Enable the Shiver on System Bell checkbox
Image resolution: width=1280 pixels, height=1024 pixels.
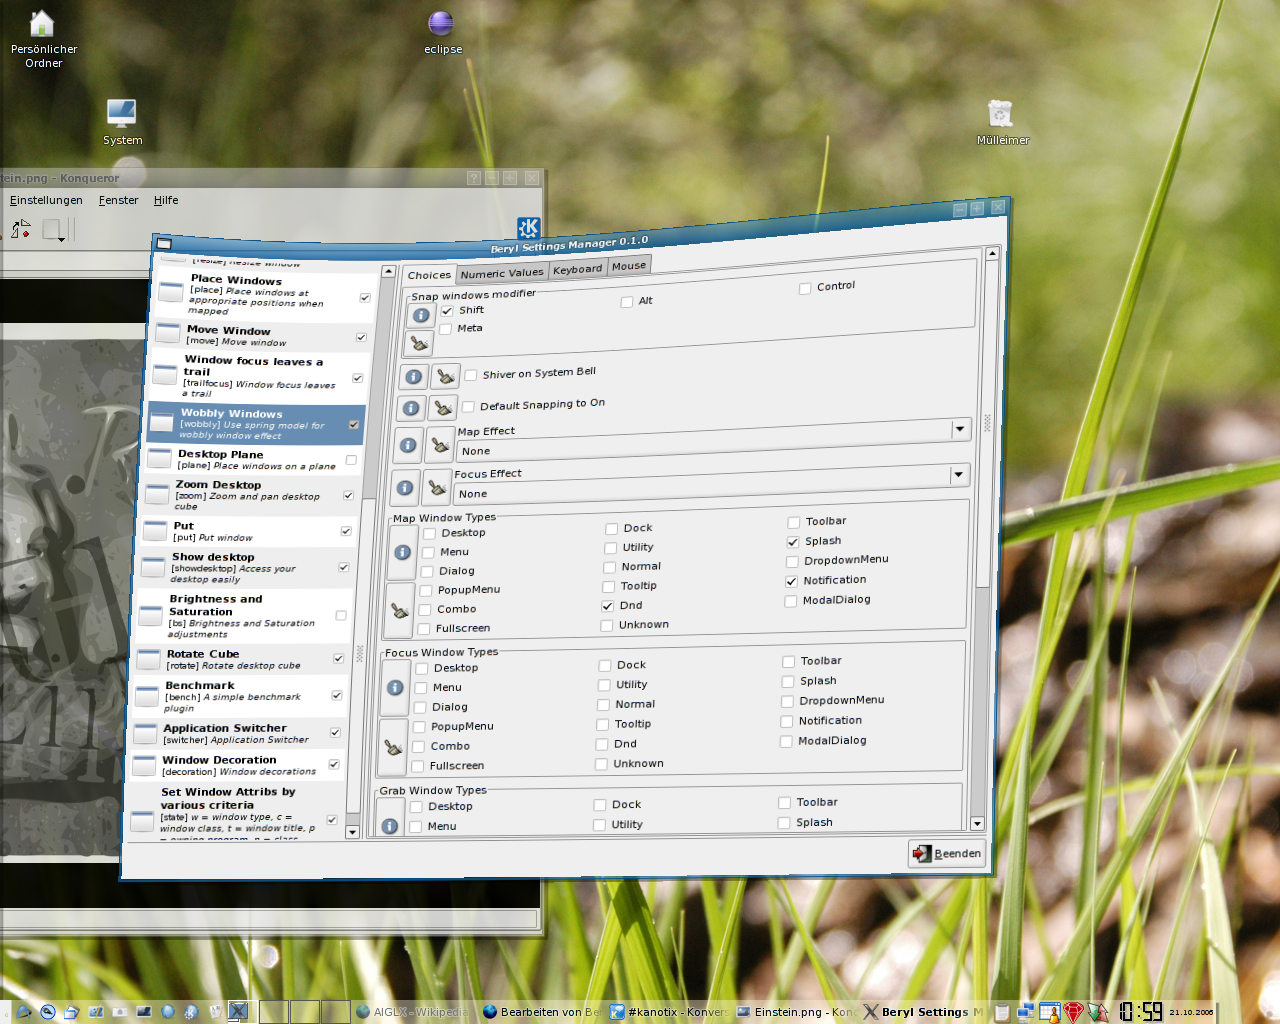471,375
